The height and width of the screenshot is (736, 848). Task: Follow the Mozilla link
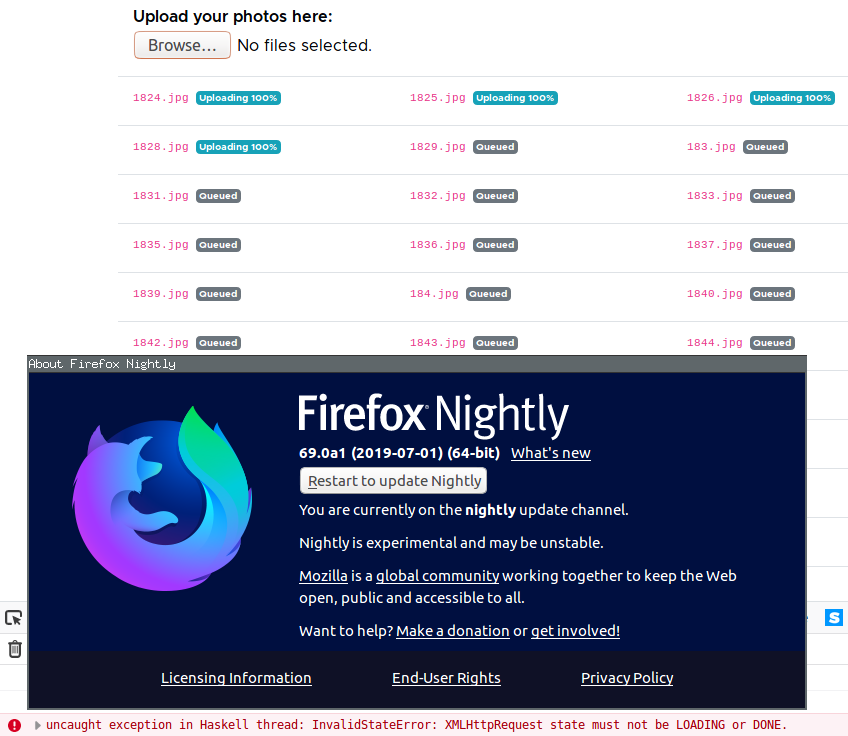[323, 576]
